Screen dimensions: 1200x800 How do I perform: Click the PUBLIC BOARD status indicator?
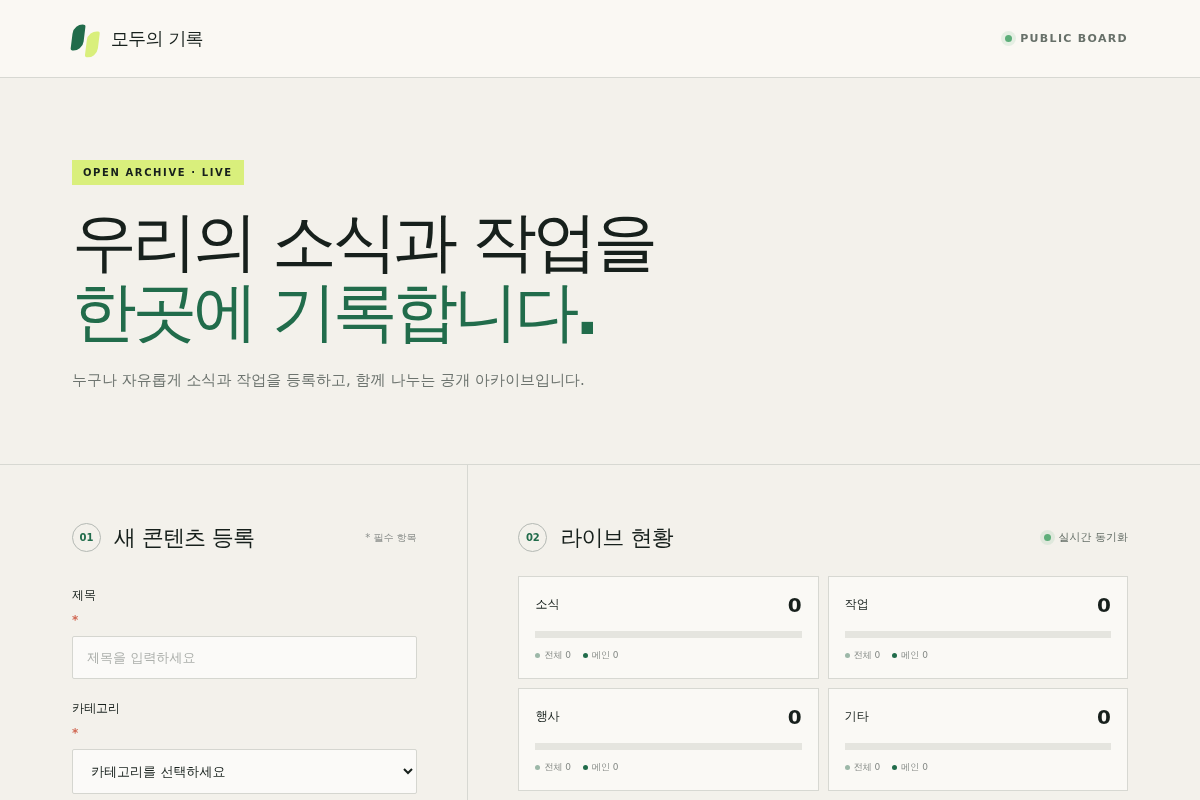[x=1064, y=38]
